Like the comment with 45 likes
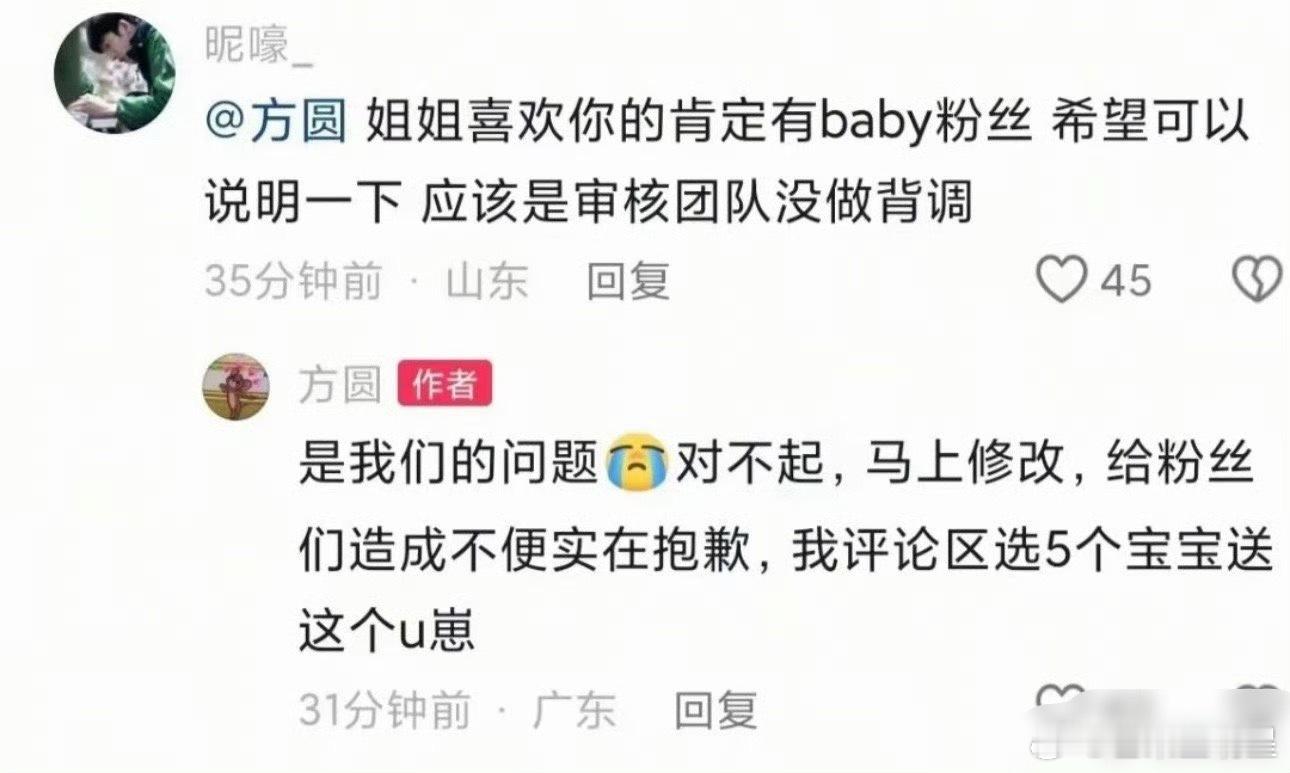 1060,281
